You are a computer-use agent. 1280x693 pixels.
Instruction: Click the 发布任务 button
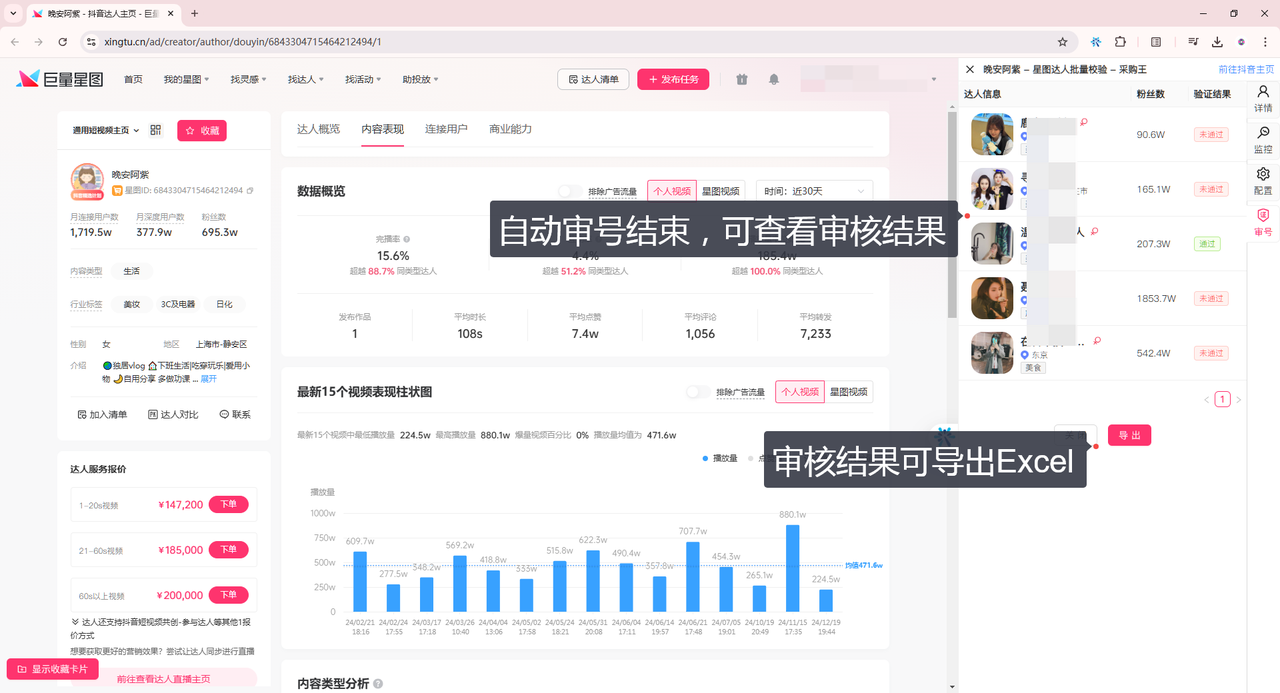tap(673, 80)
